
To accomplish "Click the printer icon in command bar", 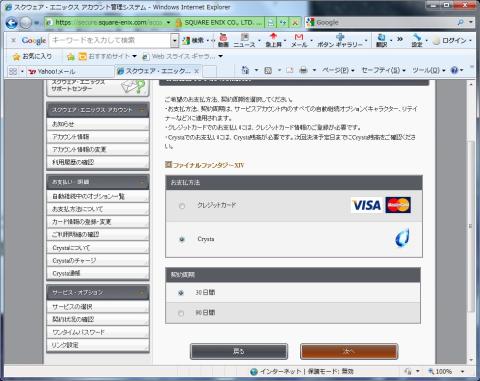I will [303, 70].
